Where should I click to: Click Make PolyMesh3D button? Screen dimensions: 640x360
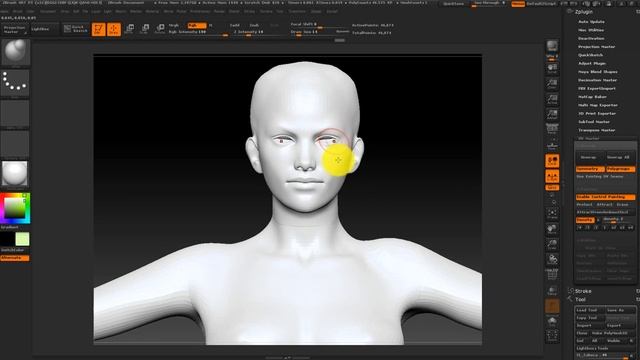(x=612, y=333)
